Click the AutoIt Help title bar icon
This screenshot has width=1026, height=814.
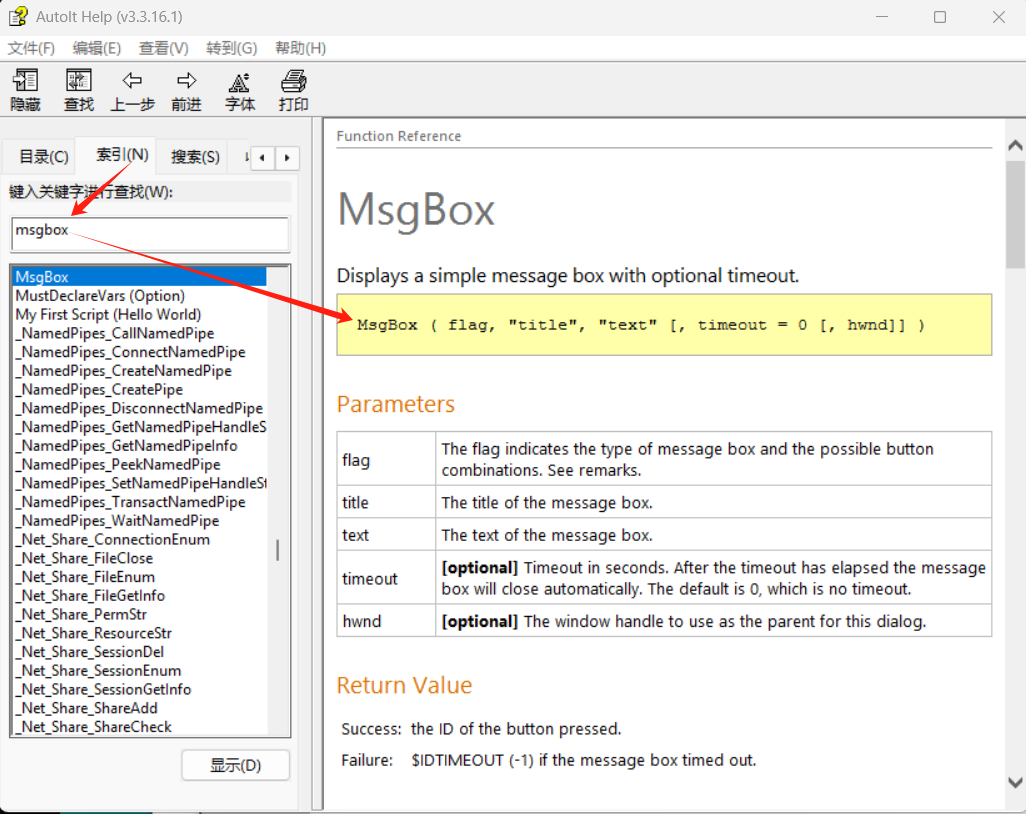18,16
